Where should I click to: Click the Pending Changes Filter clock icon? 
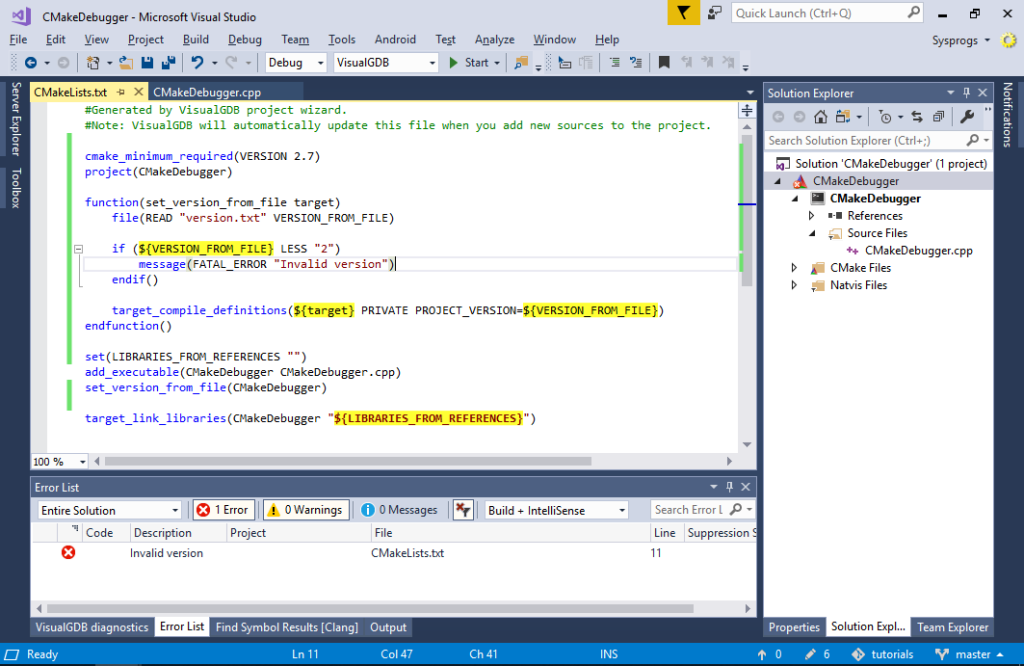(x=886, y=117)
